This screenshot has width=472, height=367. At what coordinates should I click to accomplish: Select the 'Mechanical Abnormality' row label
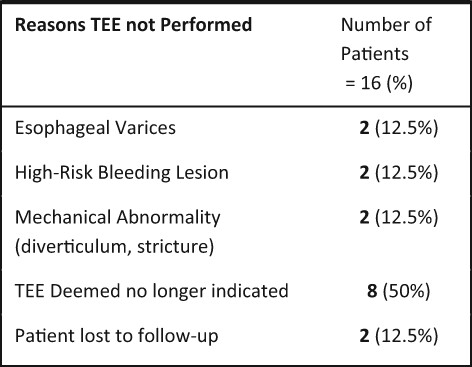pos(118,218)
